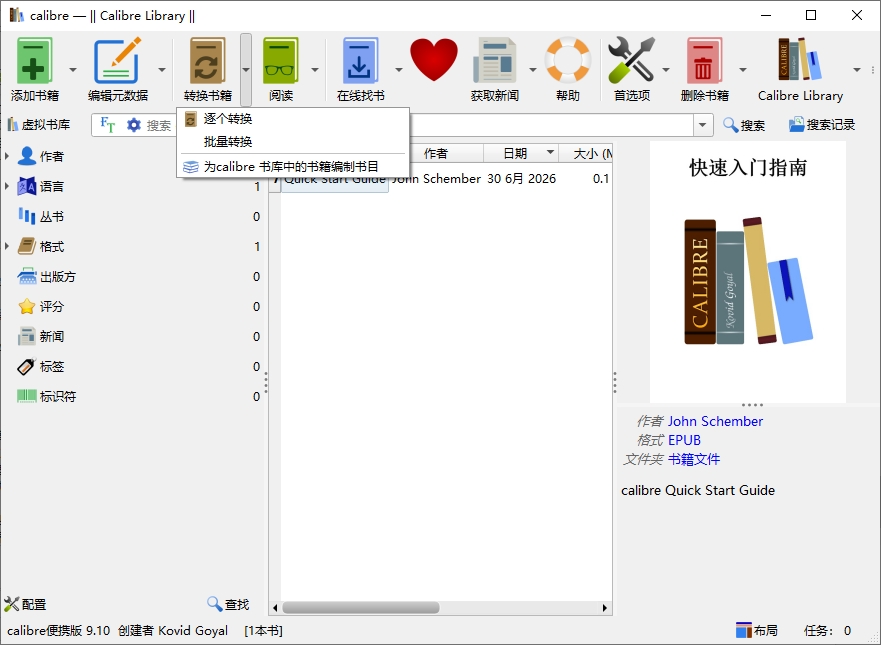Click the Add books (添加书籍) icon
The width and height of the screenshot is (881, 645).
35,61
